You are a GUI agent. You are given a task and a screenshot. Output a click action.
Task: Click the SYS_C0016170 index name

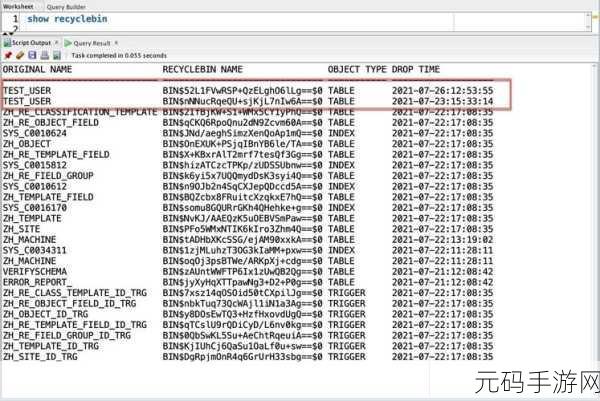point(34,208)
